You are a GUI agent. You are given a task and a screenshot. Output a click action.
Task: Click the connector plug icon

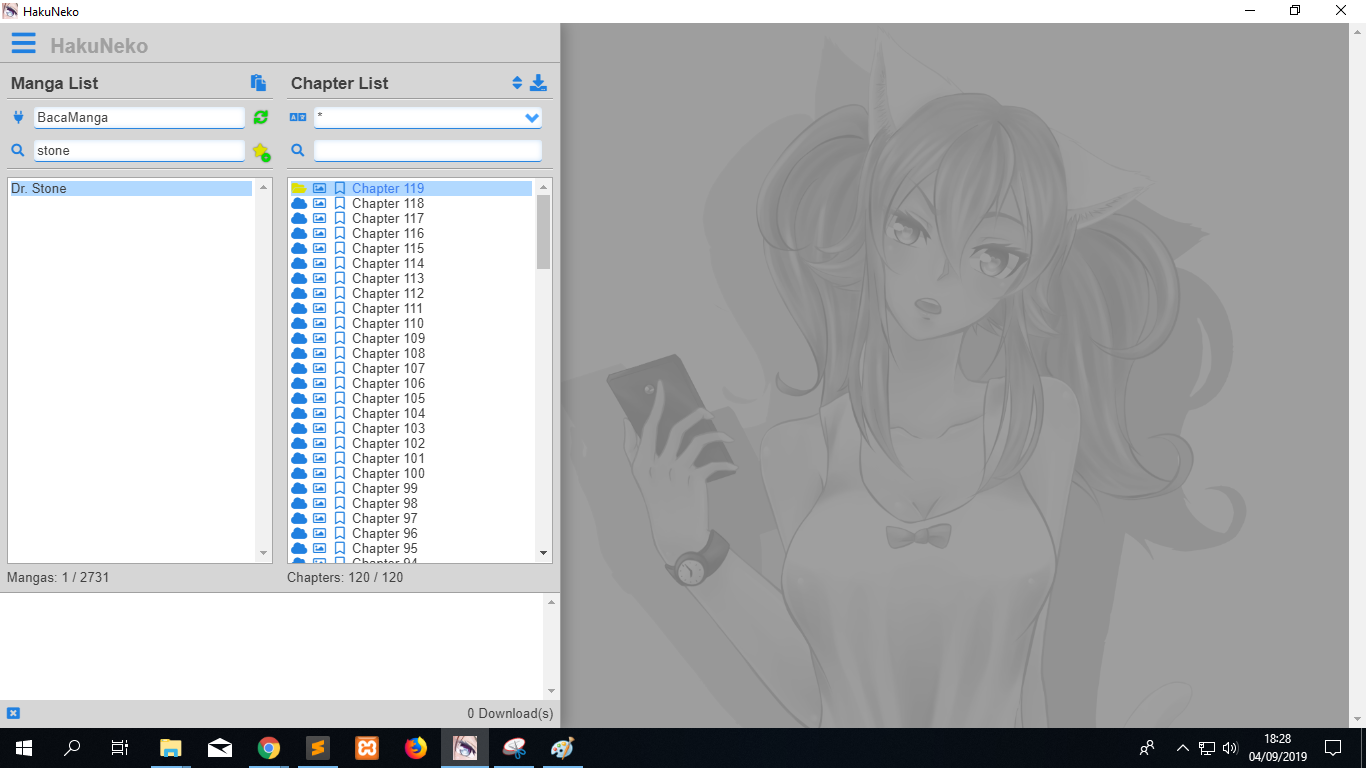point(18,117)
